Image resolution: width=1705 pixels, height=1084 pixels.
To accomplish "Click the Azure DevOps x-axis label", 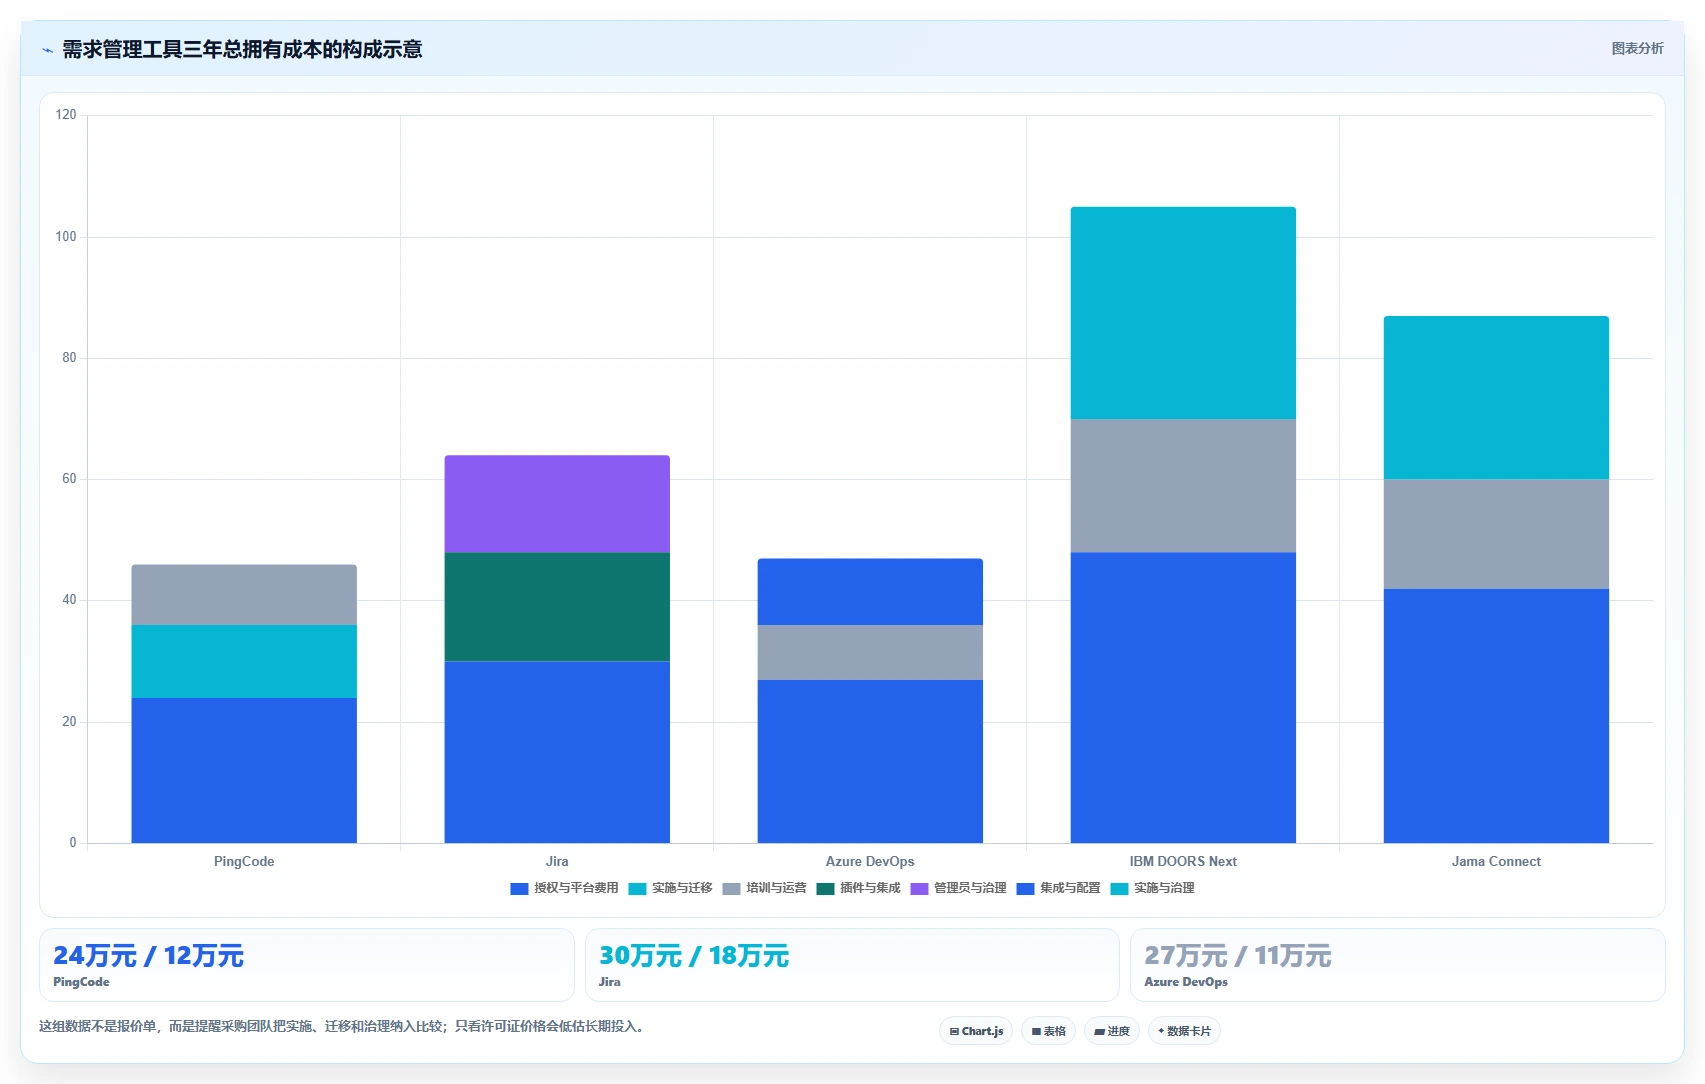I will click(x=870, y=861).
